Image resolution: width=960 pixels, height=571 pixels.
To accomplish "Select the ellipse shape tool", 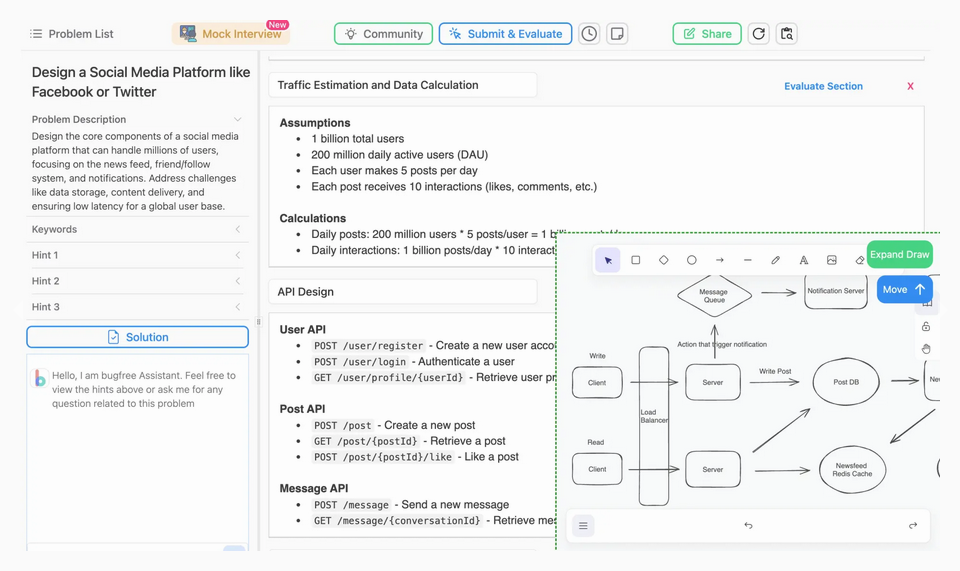I will (691, 260).
